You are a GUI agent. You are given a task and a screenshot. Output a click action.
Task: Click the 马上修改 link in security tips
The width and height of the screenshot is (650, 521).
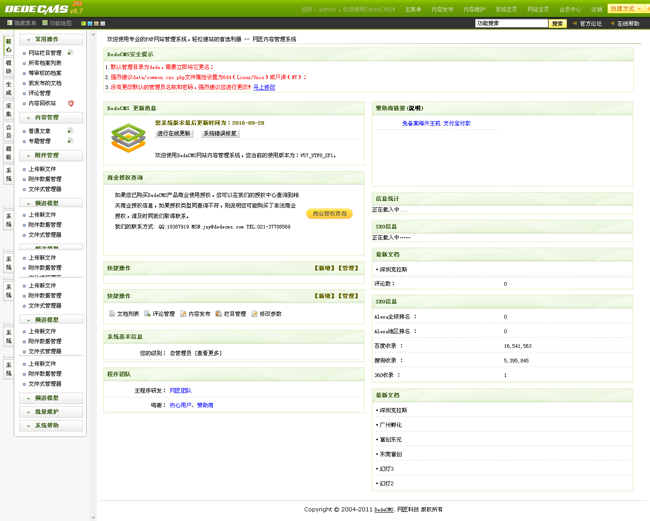click(x=264, y=88)
